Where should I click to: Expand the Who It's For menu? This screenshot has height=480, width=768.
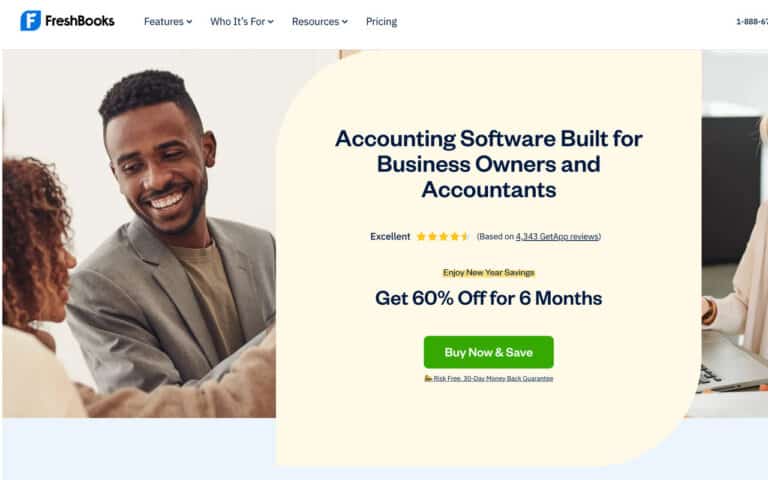click(242, 22)
